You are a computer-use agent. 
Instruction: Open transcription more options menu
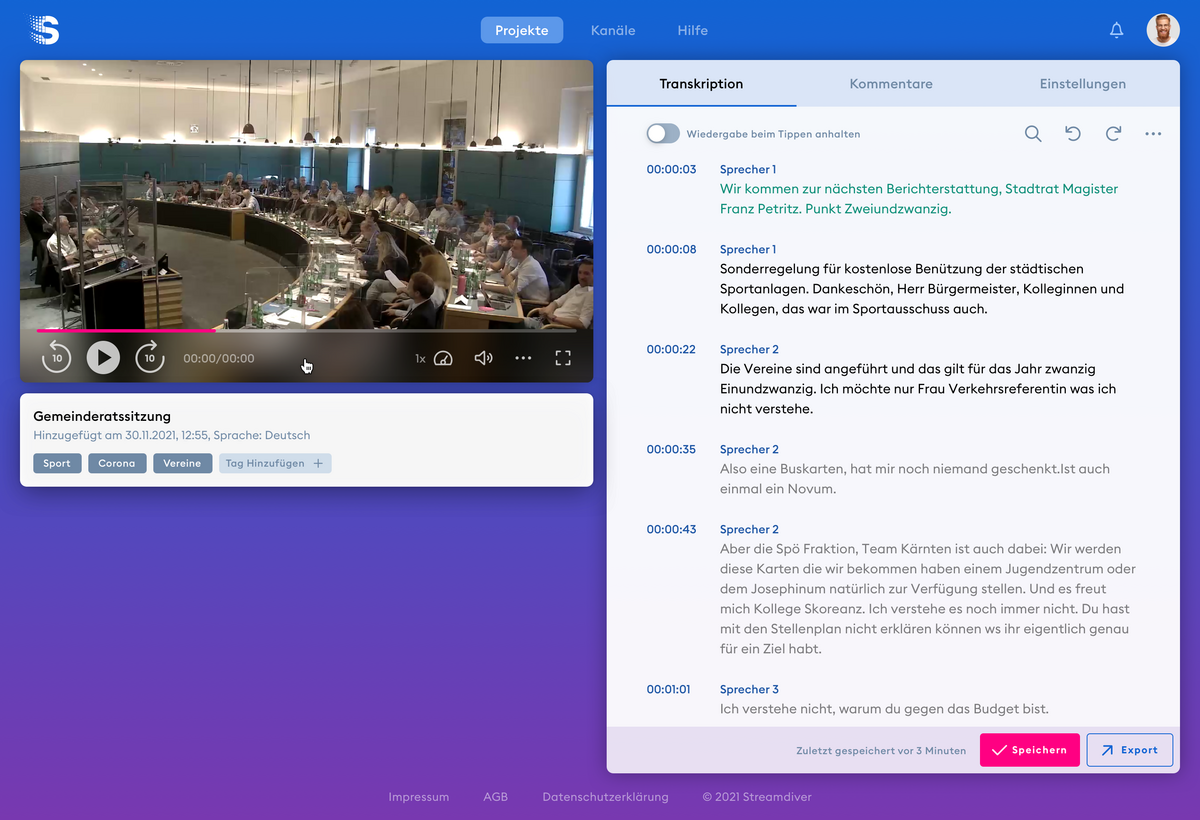(x=1153, y=134)
